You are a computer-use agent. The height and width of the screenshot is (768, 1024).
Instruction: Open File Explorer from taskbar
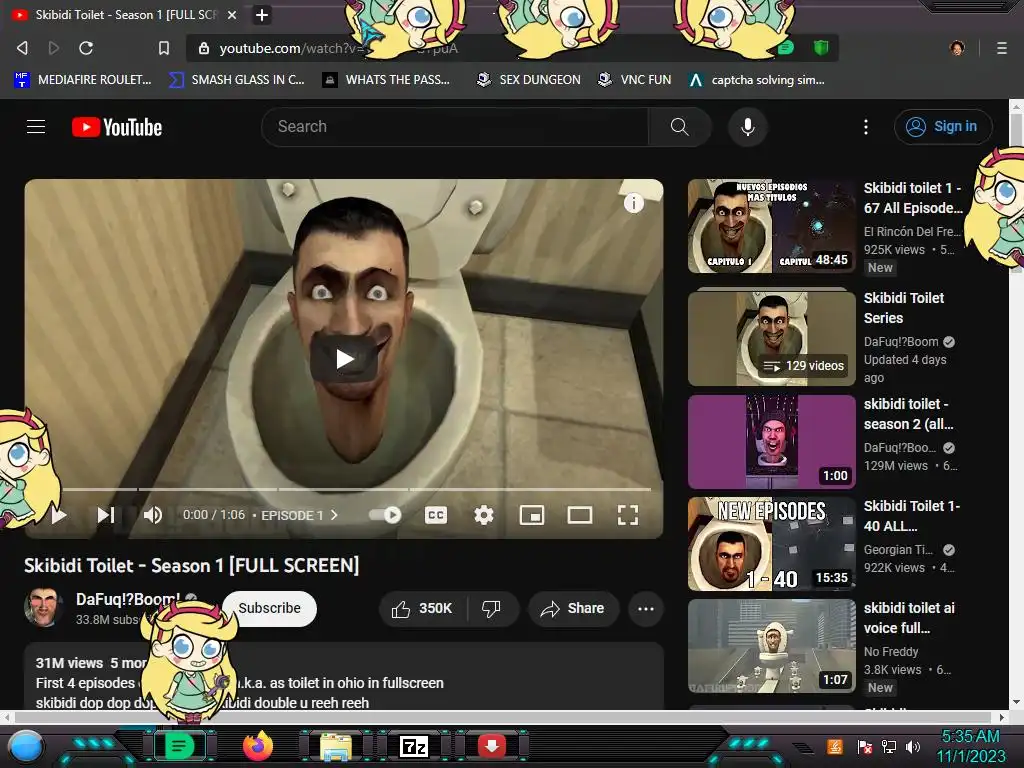336,746
